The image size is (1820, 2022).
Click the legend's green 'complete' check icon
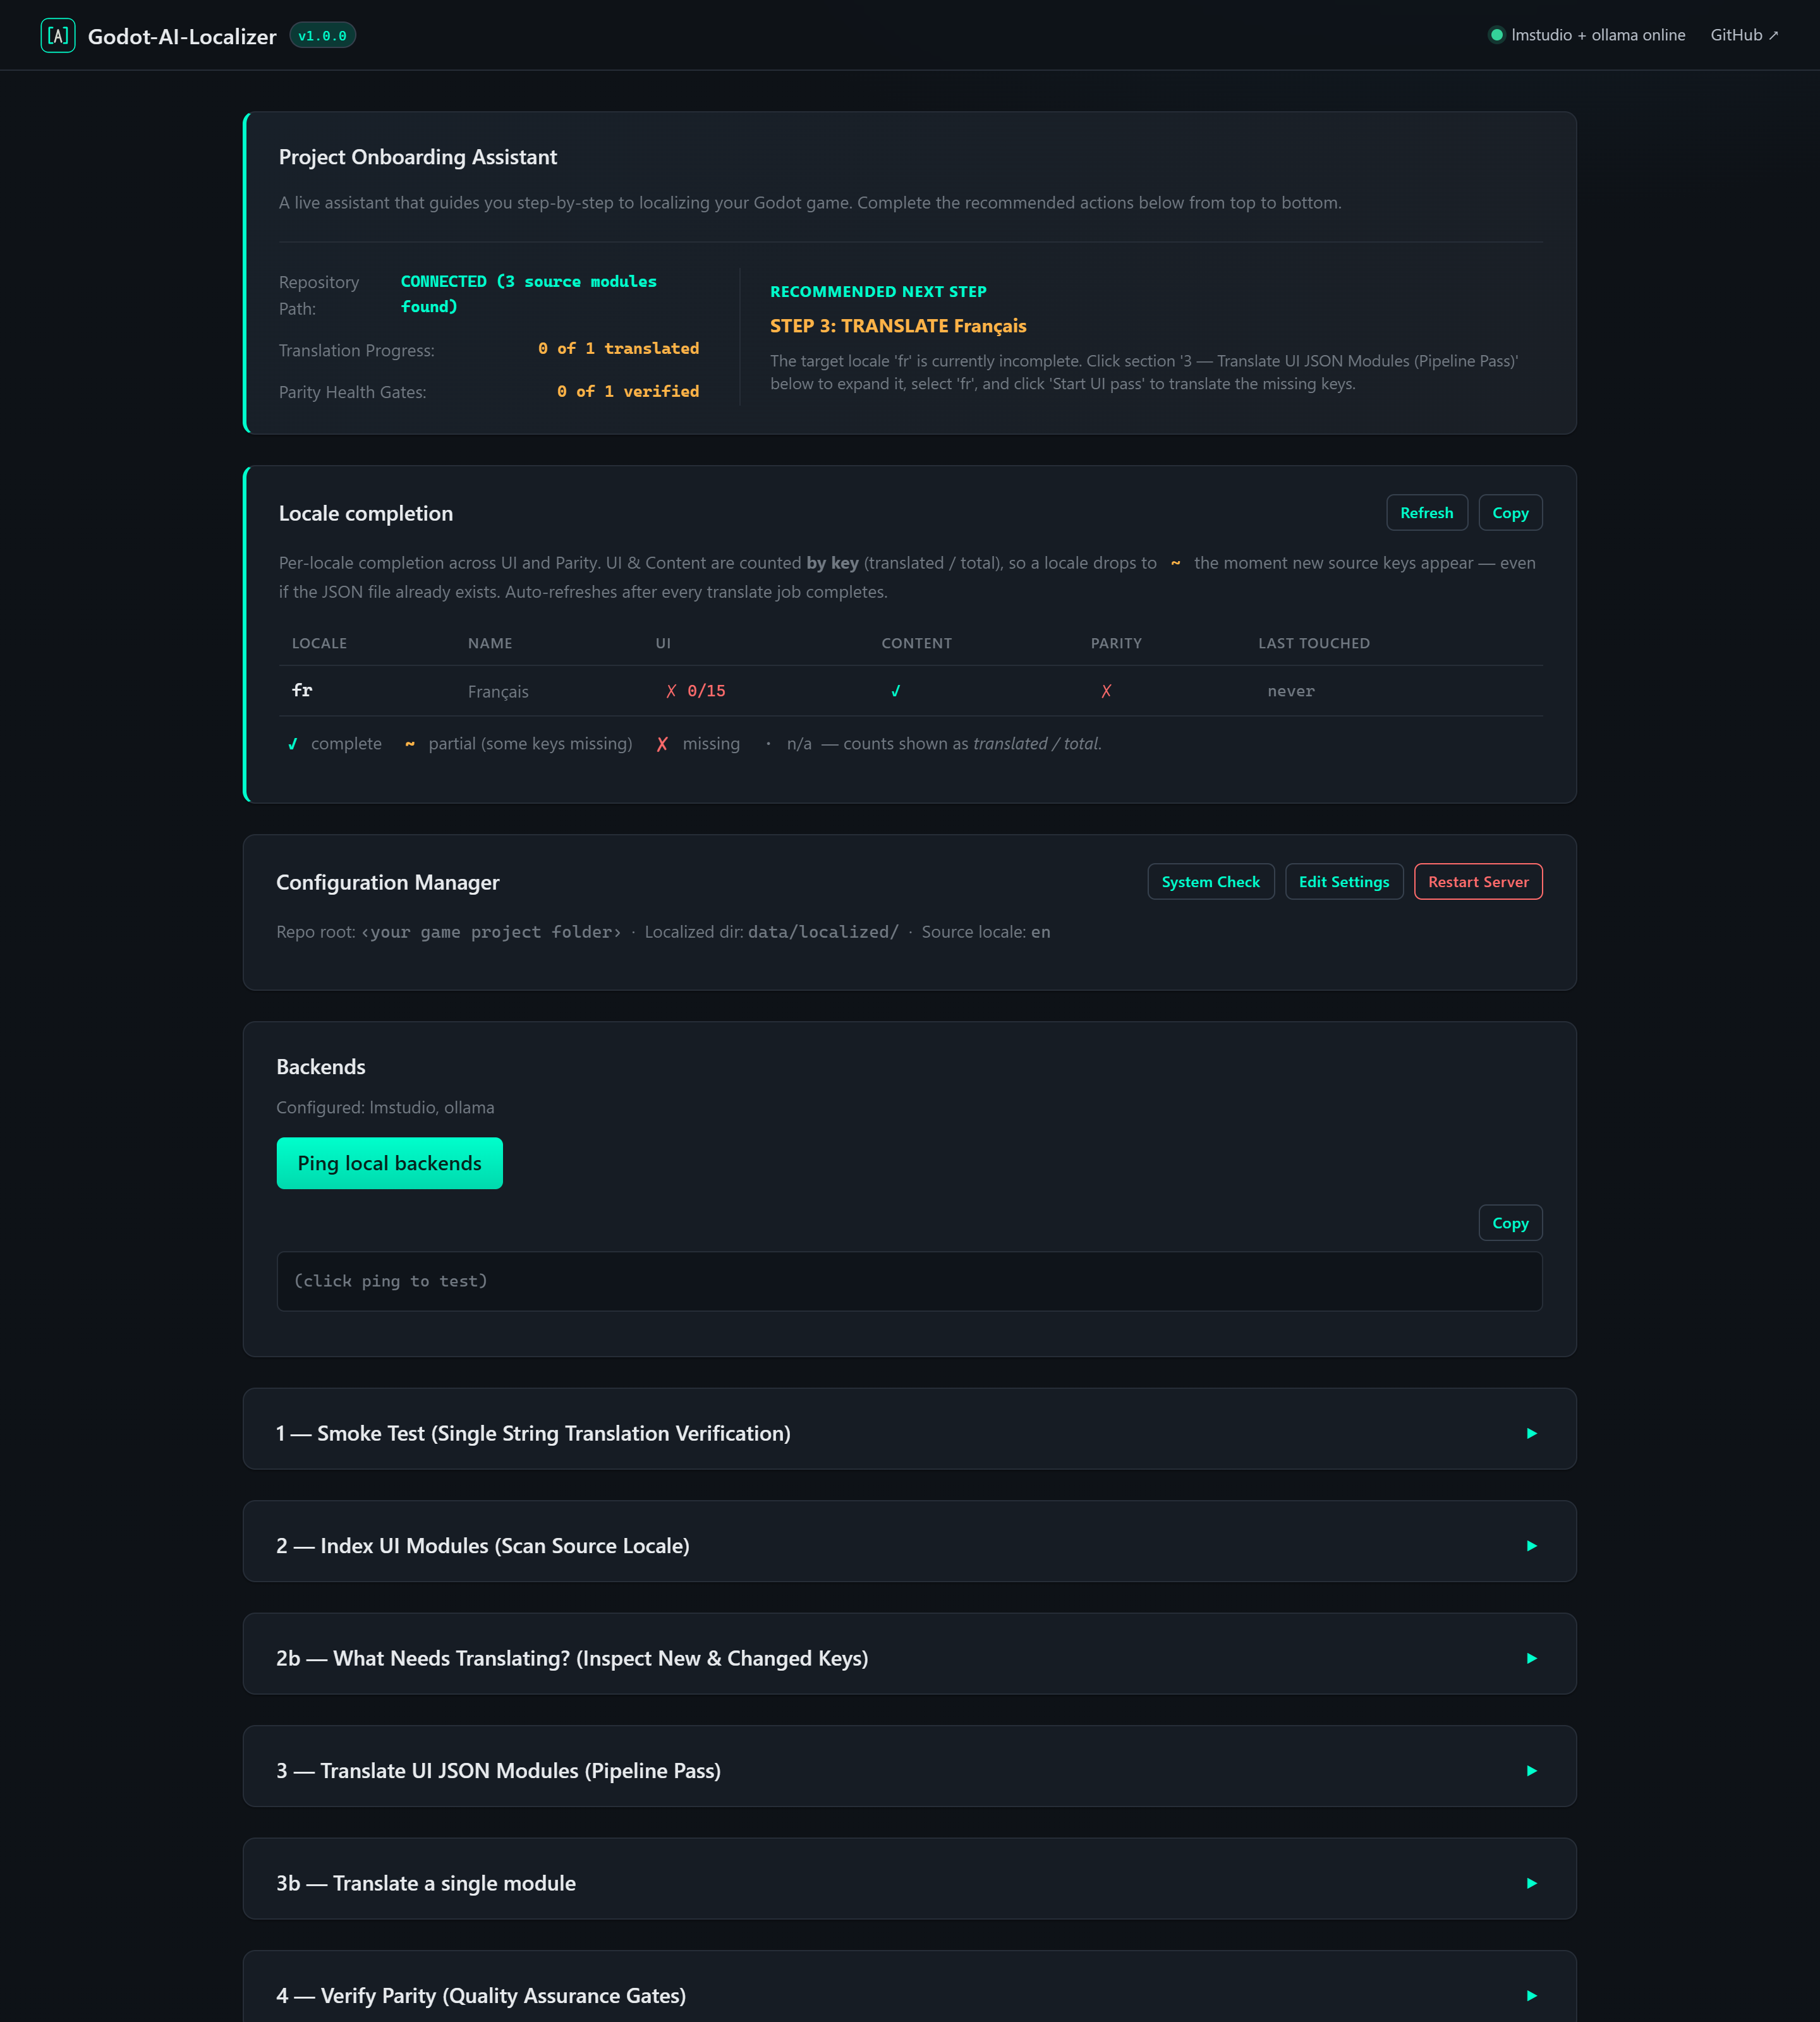[293, 744]
